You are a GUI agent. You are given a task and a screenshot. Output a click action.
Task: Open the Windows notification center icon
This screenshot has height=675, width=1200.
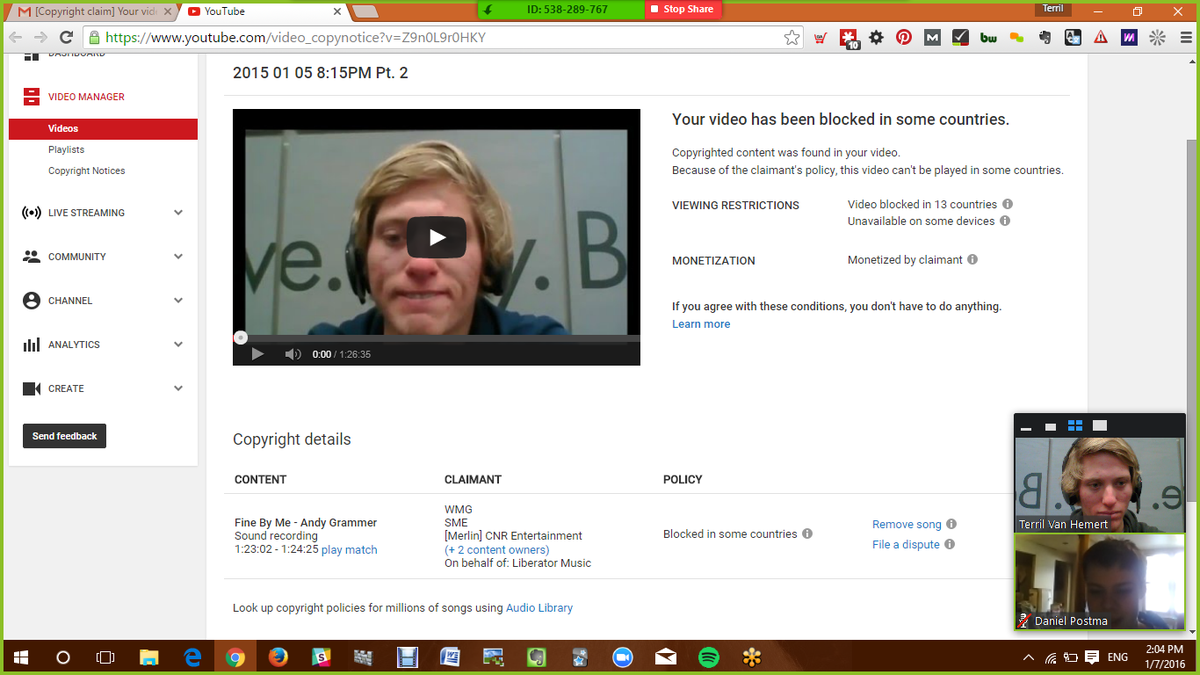[x=1091, y=657]
